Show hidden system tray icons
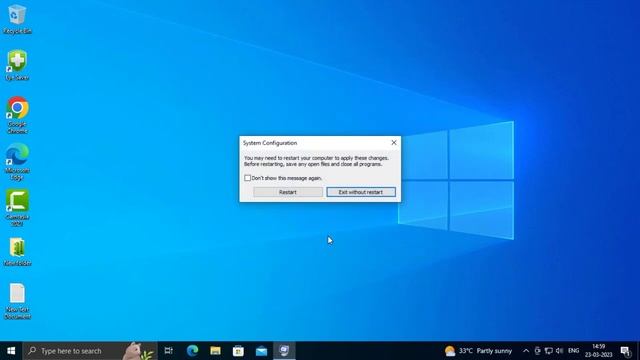The image size is (640, 360). (526, 351)
